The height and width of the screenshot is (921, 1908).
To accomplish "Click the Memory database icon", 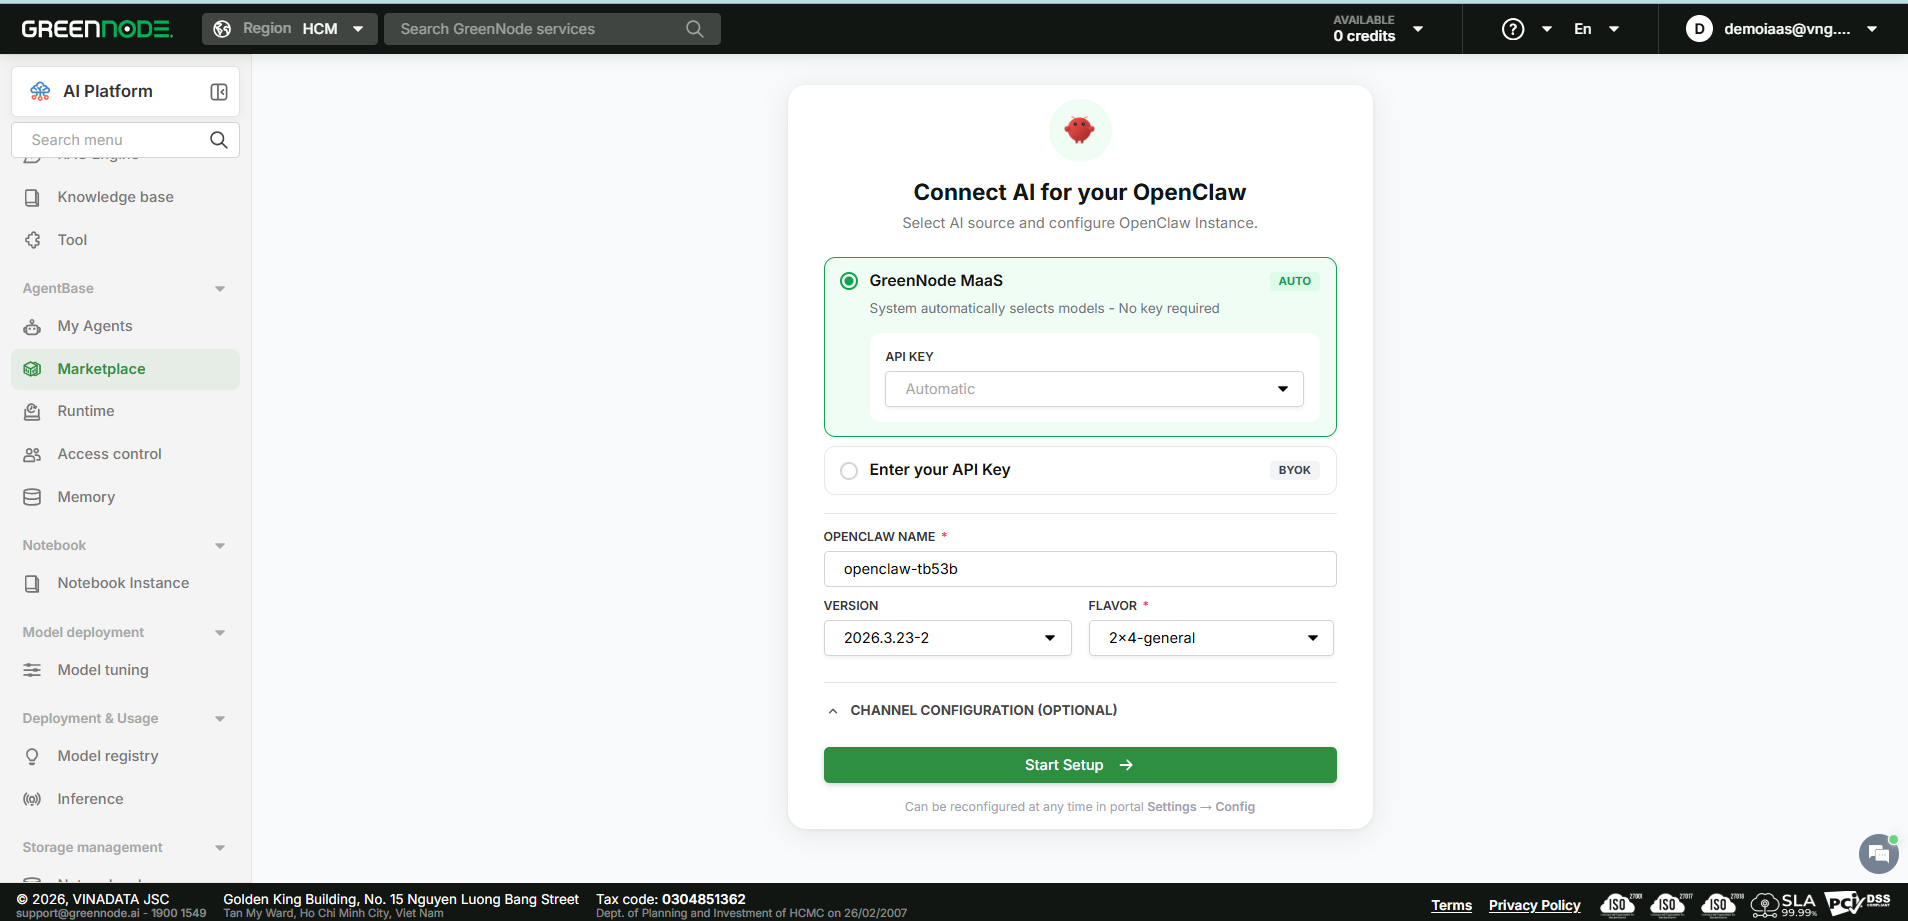I will (x=32, y=497).
